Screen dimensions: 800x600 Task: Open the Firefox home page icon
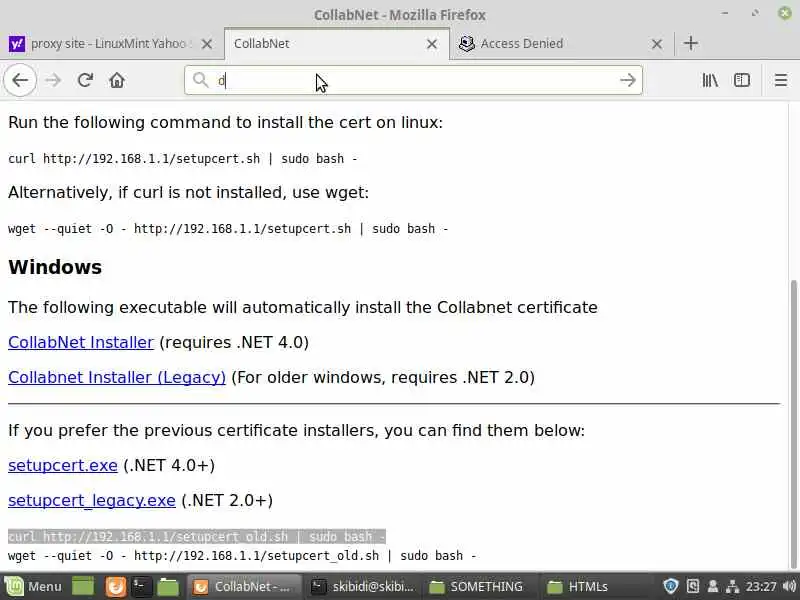click(117, 80)
